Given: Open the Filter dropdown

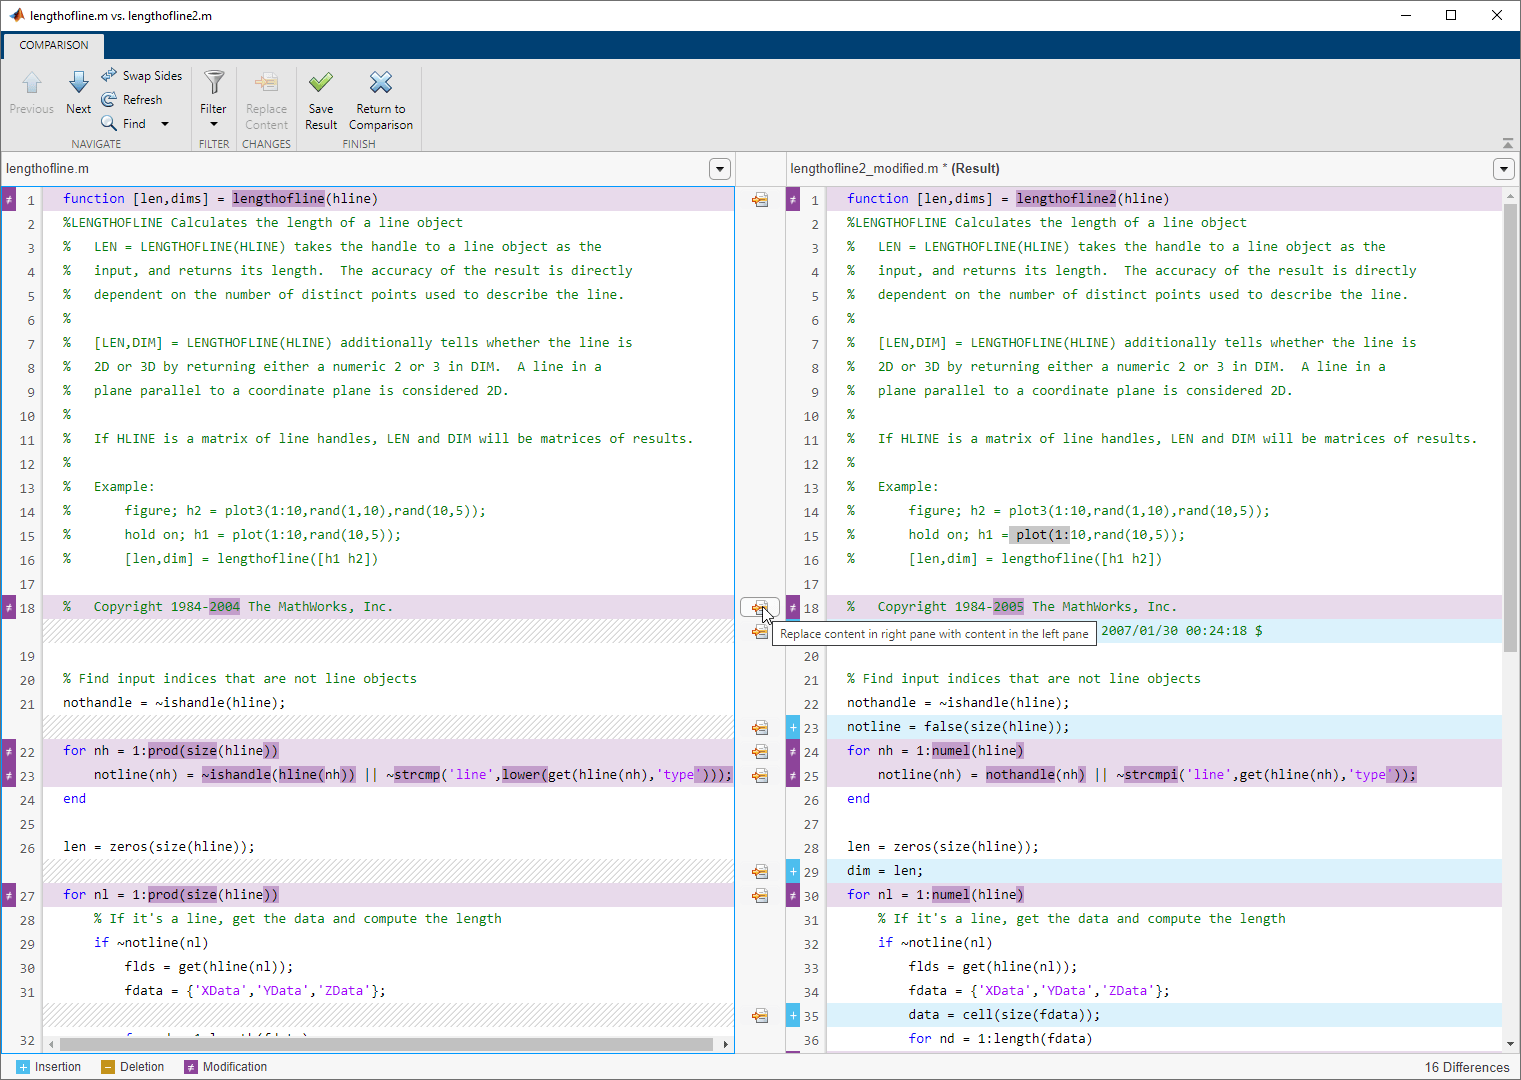Looking at the screenshot, I should pos(213,100).
